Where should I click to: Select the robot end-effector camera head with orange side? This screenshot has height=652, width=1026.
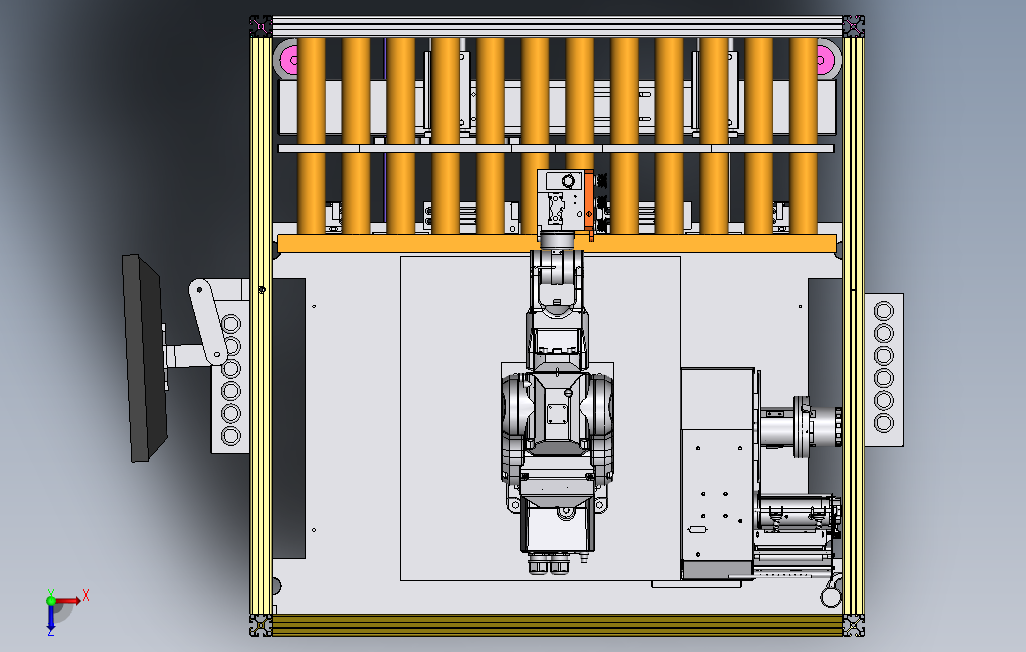click(565, 200)
